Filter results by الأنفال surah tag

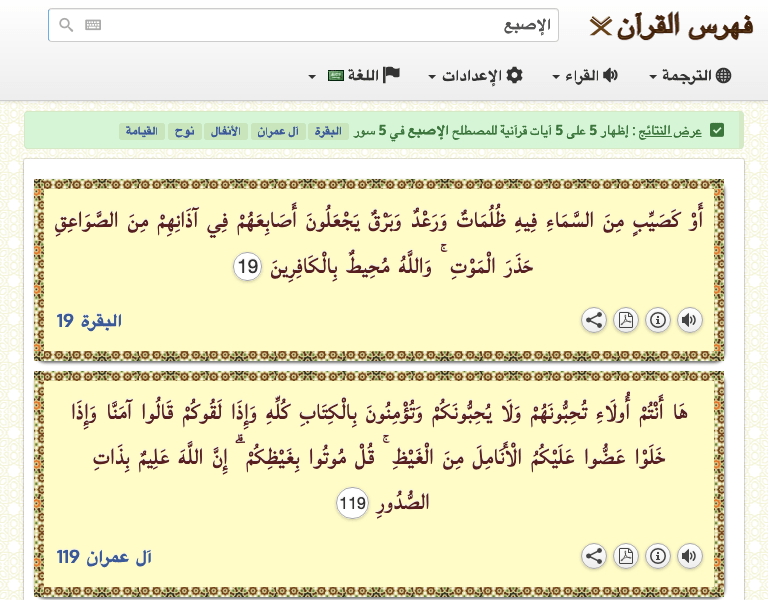point(226,131)
